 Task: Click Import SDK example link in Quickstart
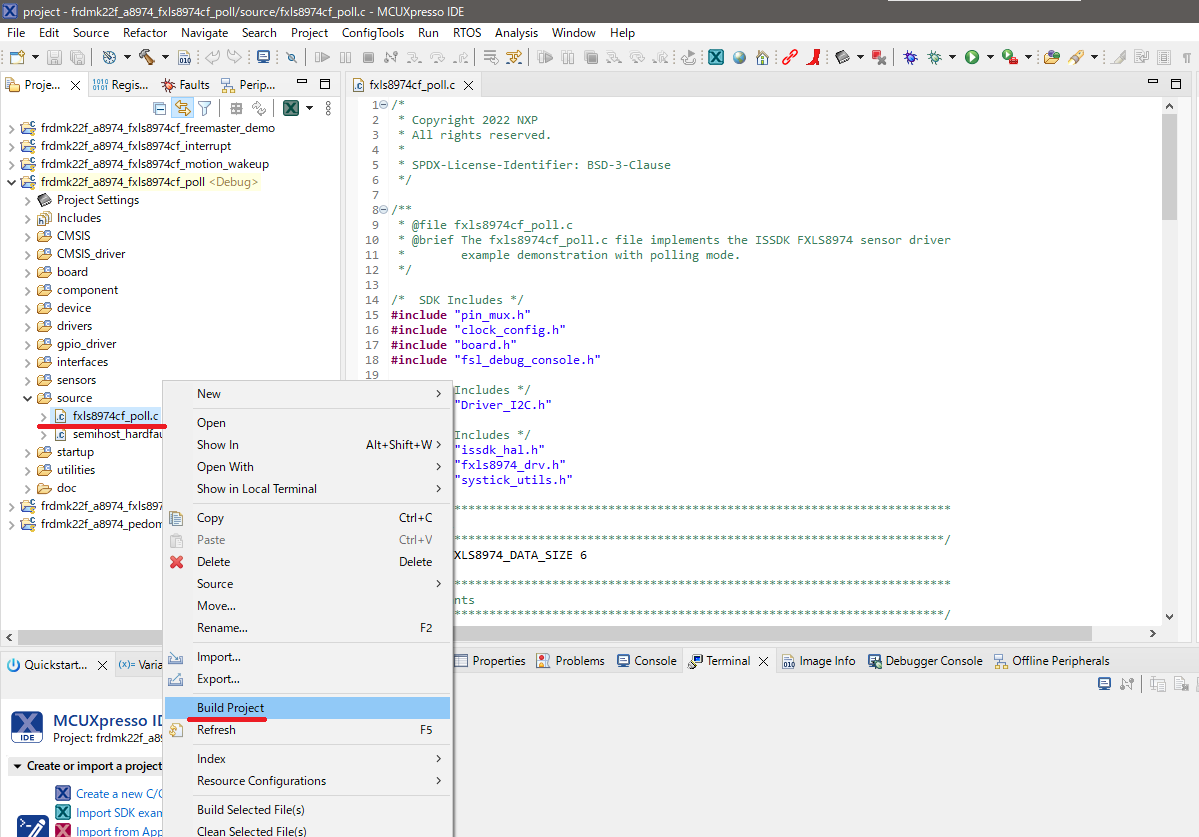click(x=118, y=813)
